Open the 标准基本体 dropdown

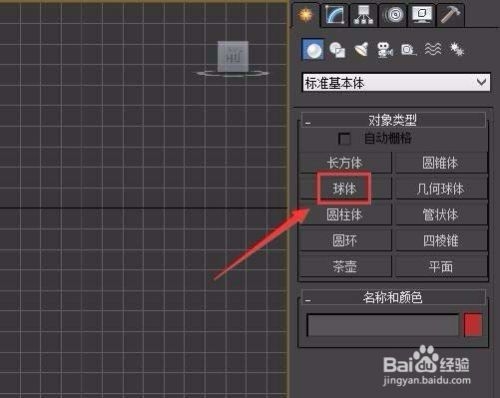click(396, 82)
